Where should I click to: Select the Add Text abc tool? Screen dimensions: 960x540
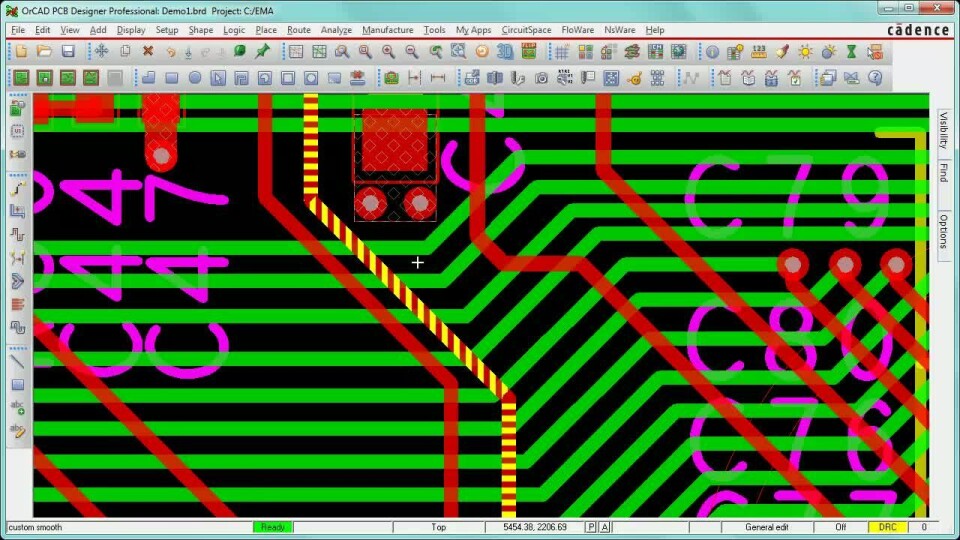(x=18, y=408)
